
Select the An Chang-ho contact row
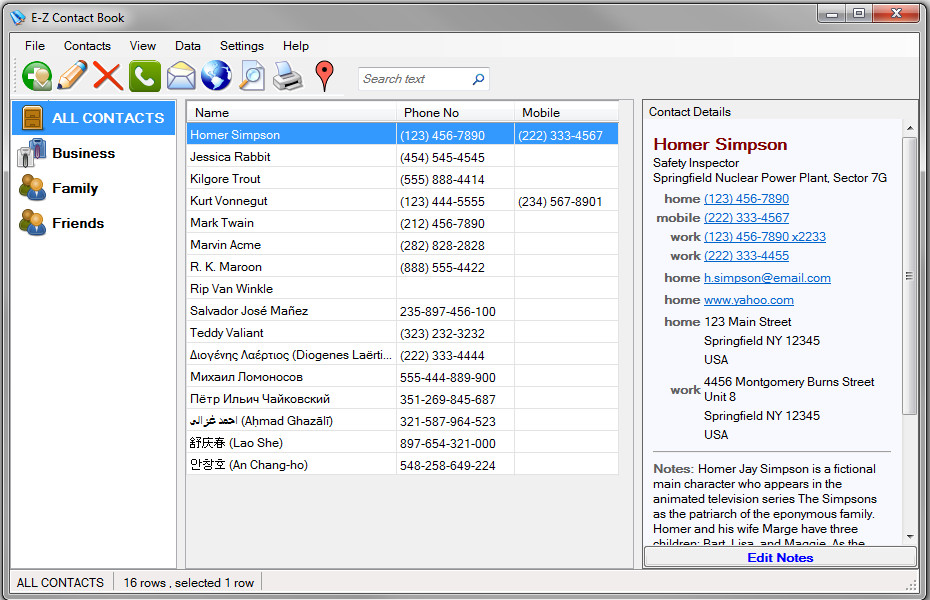[402, 464]
